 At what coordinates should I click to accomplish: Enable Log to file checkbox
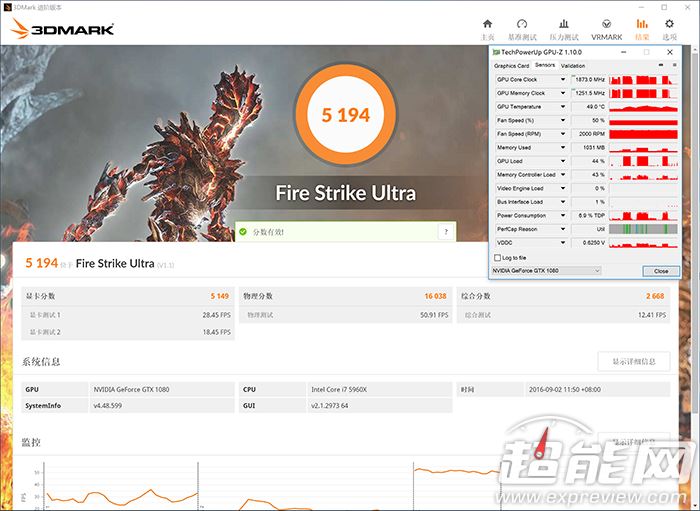(x=497, y=258)
